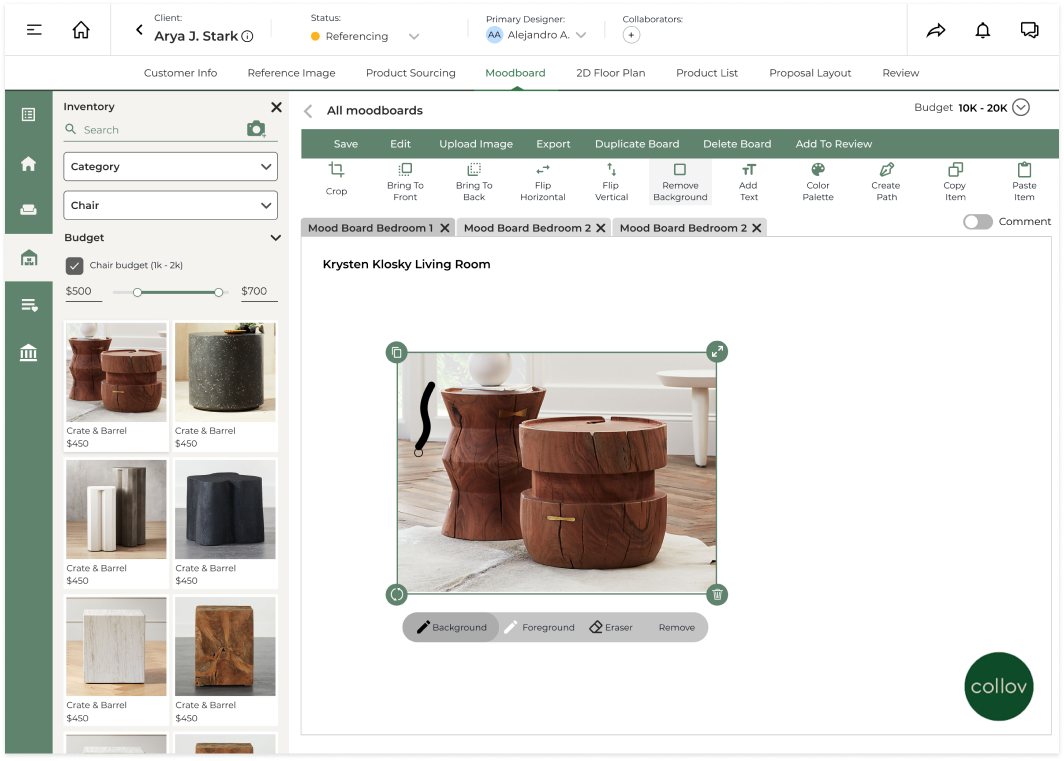The height and width of the screenshot is (761, 1064).
Task: Open the Category dropdown
Action: click(x=170, y=166)
